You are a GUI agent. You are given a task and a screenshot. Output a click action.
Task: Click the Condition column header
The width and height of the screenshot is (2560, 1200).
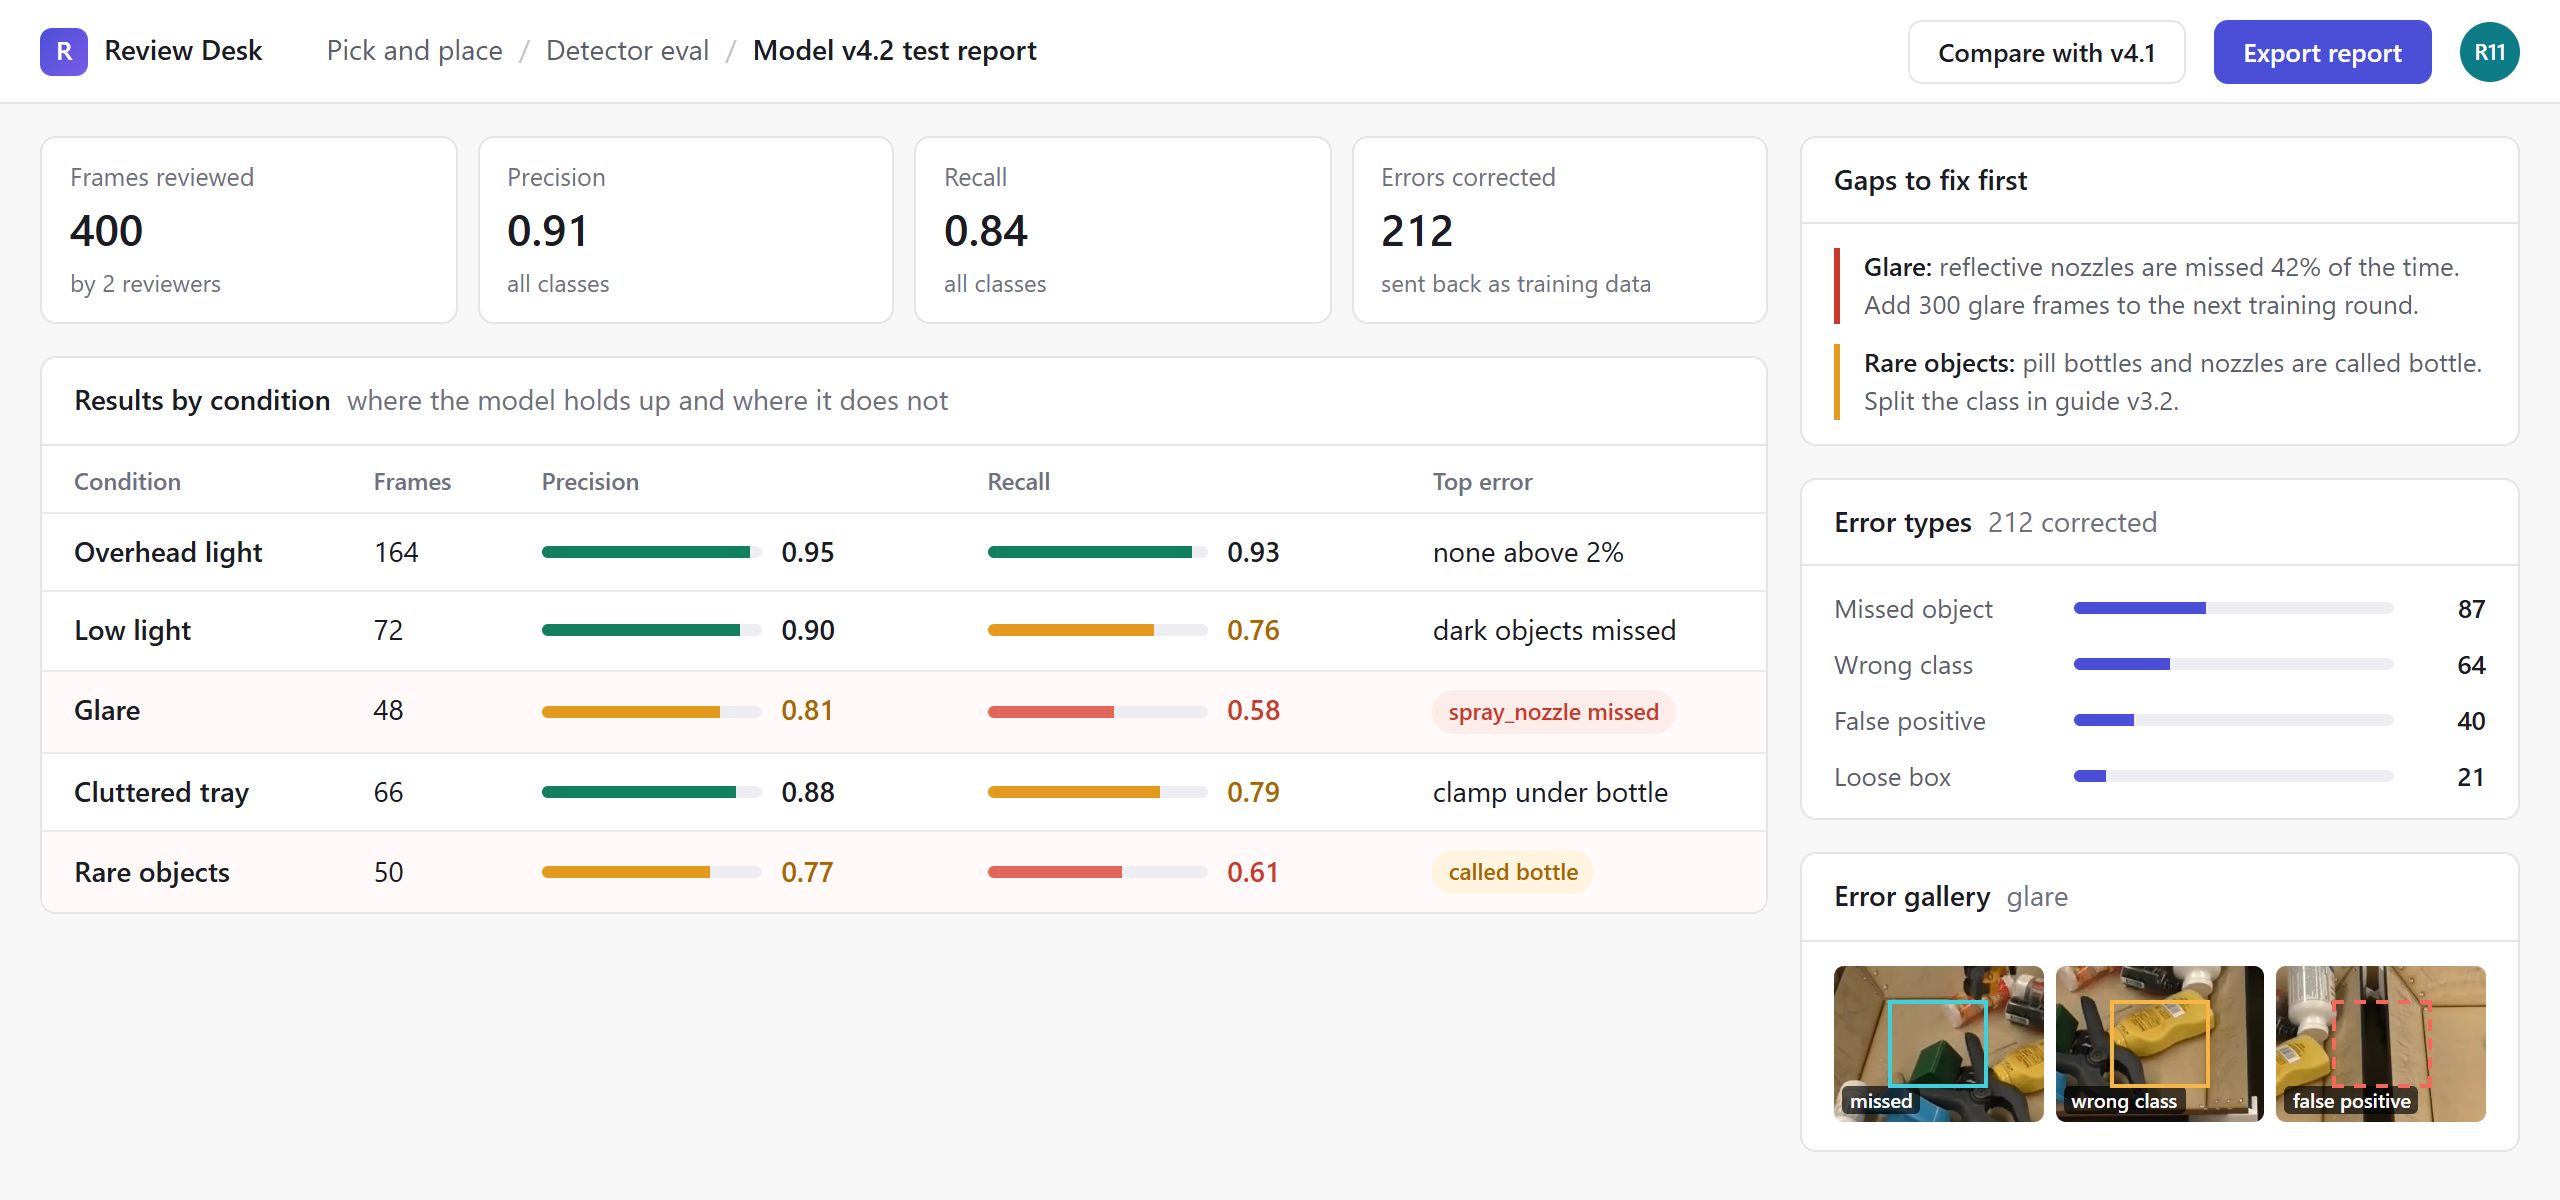click(127, 481)
